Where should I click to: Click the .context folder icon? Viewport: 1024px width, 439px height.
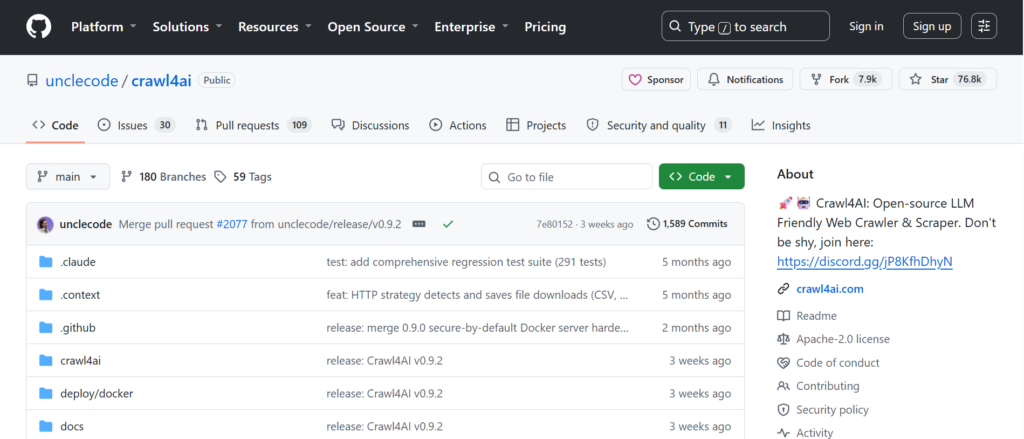[x=45, y=295]
